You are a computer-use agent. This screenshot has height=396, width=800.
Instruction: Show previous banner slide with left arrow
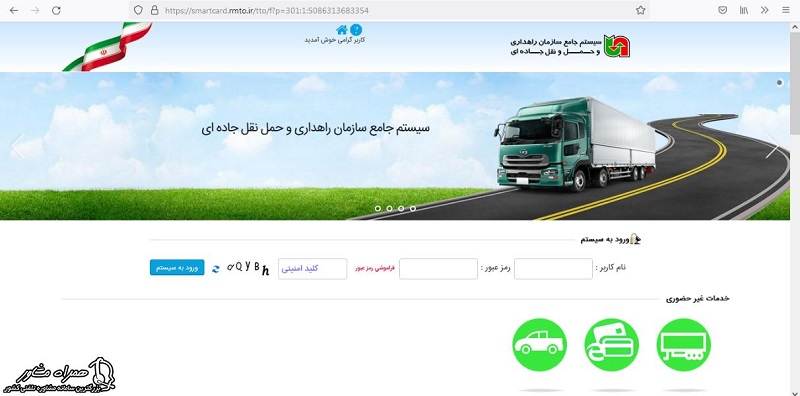point(18,146)
